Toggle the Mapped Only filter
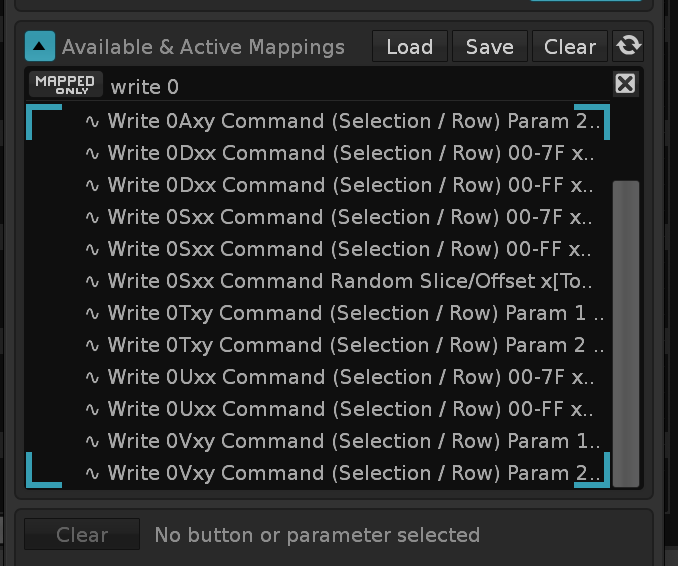Screen dimensions: 678x566 pos(65,85)
